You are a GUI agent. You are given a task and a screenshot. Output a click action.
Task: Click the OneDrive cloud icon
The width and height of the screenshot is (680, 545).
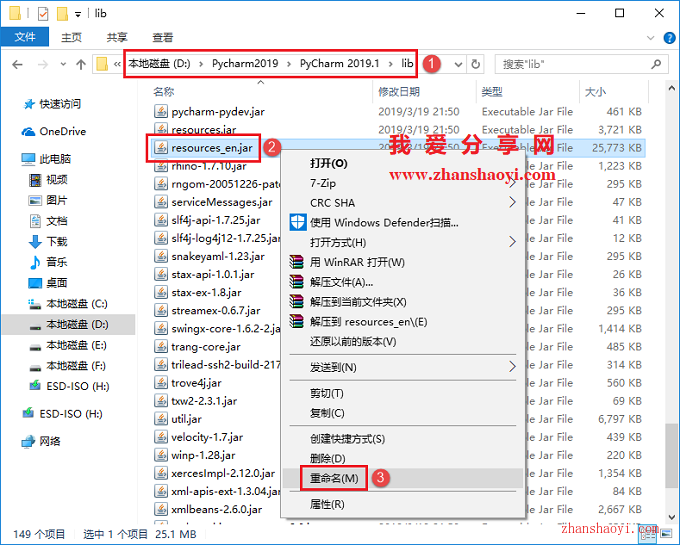pyautogui.click(x=28, y=131)
